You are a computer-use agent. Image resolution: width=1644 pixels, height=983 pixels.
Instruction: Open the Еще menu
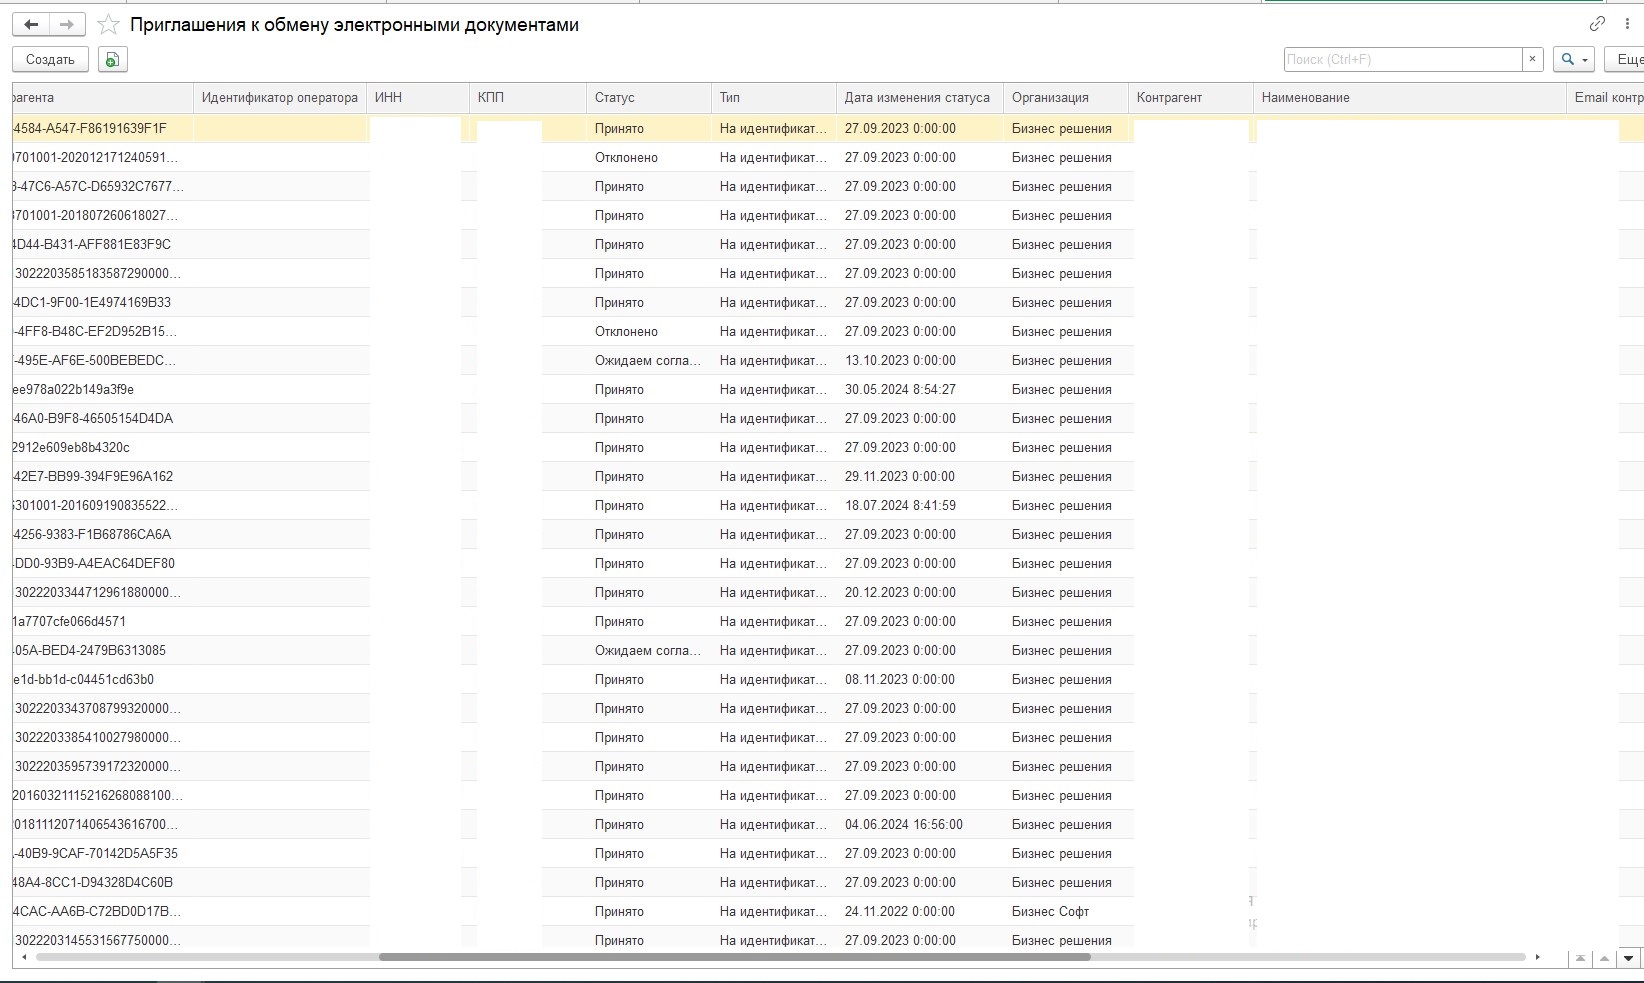coord(1626,60)
